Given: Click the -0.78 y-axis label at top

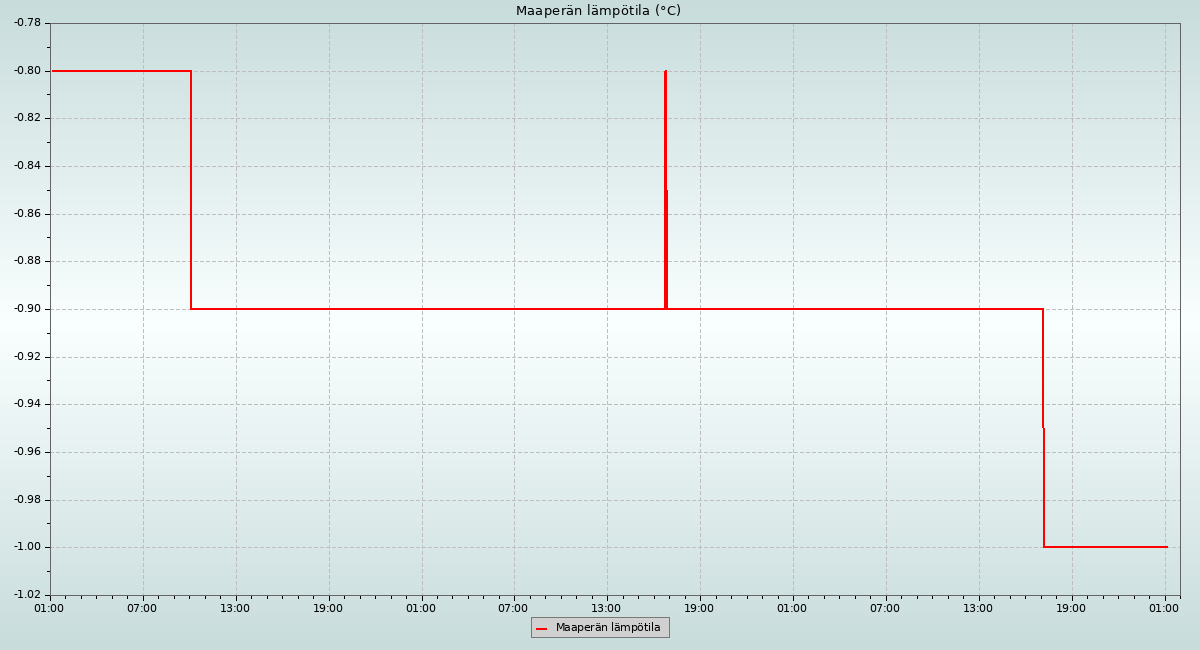Looking at the screenshot, I should (x=27, y=23).
